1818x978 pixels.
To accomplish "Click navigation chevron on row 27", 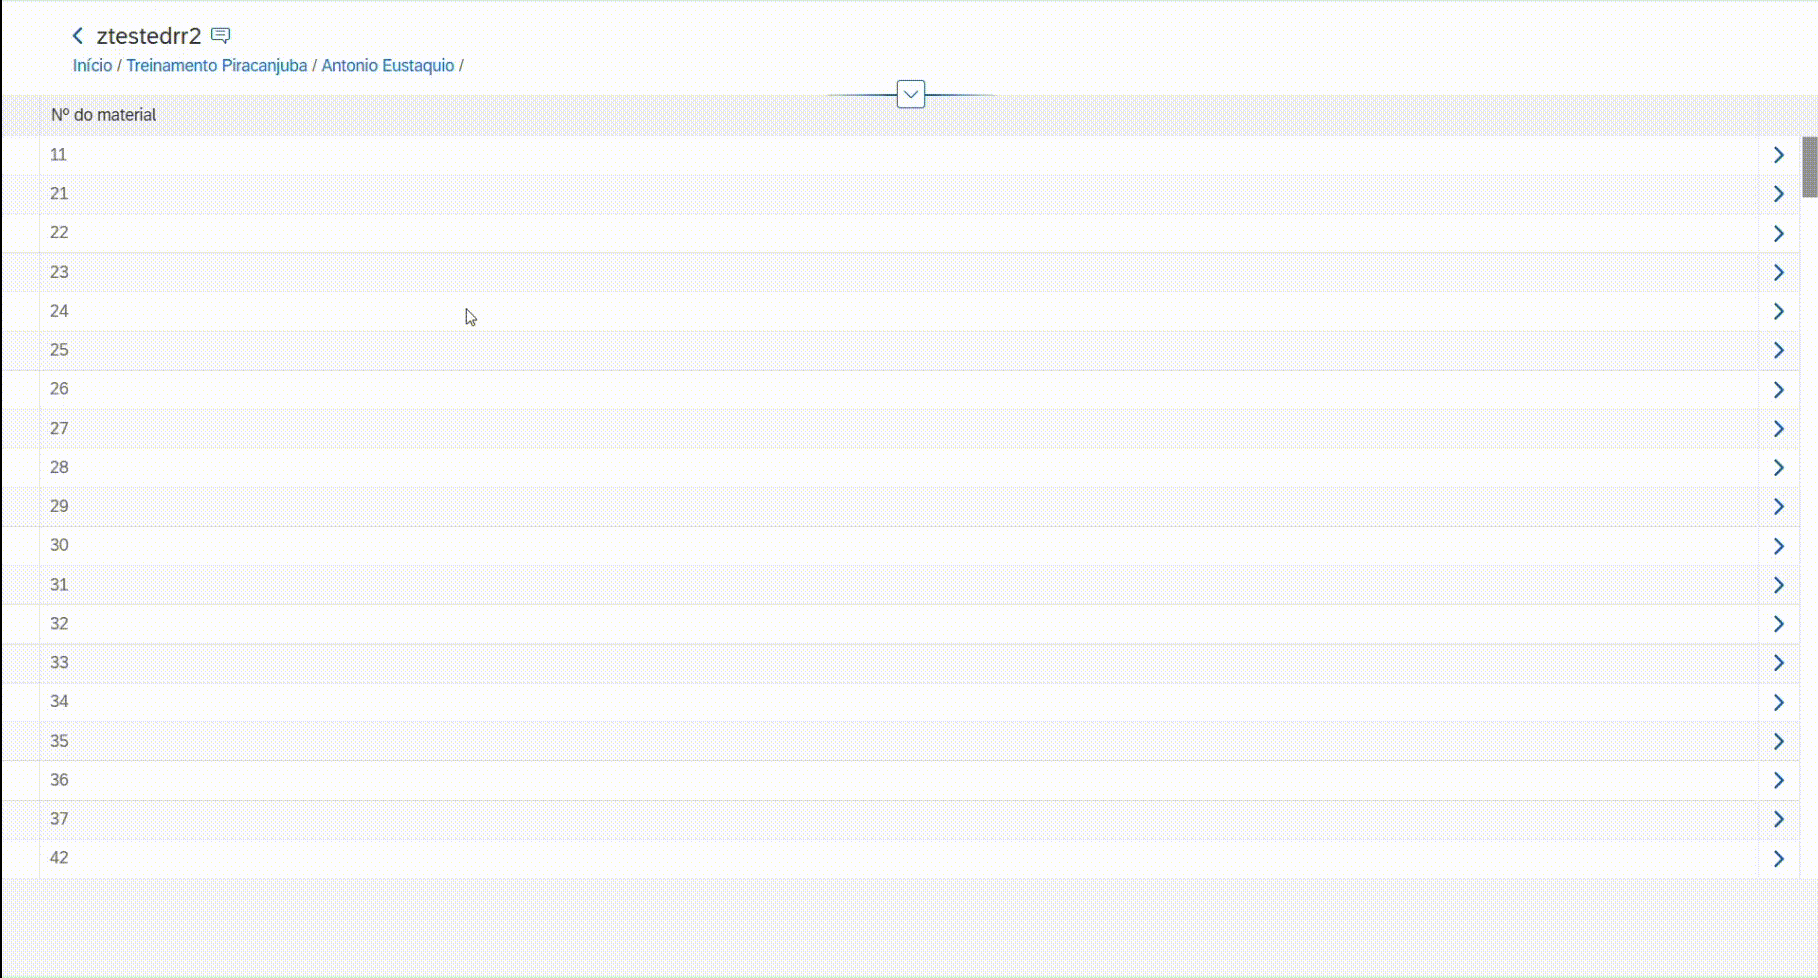I will [x=1778, y=428].
